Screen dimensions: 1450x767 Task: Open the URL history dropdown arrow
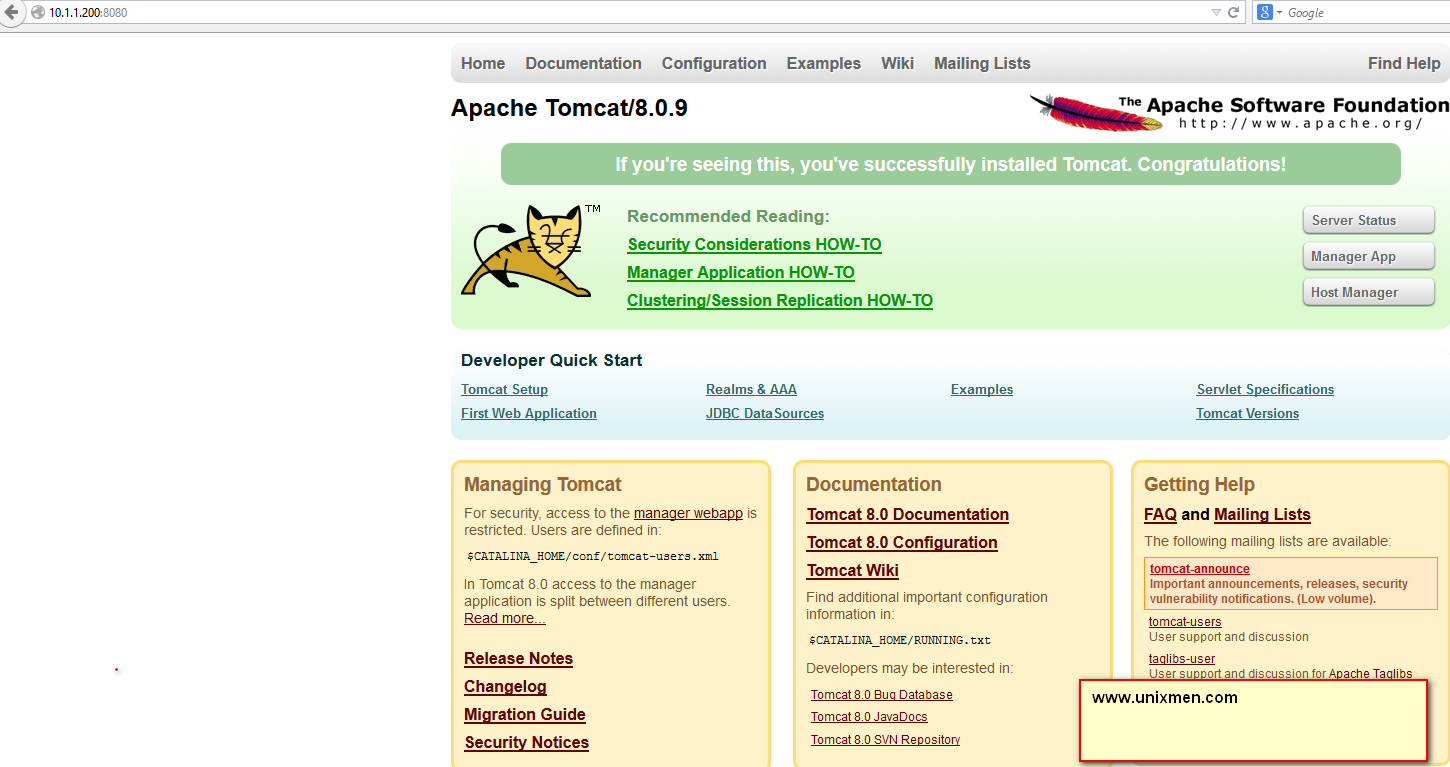coord(1216,12)
